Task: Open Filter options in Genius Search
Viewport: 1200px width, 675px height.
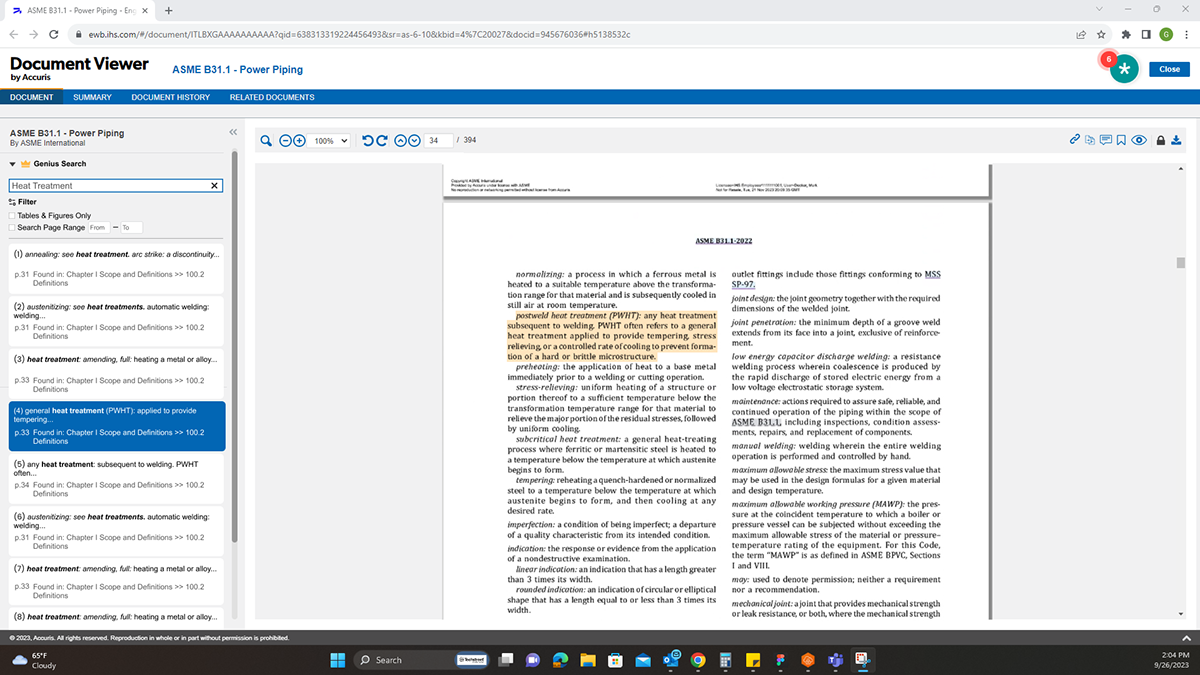Action: pos(23,202)
